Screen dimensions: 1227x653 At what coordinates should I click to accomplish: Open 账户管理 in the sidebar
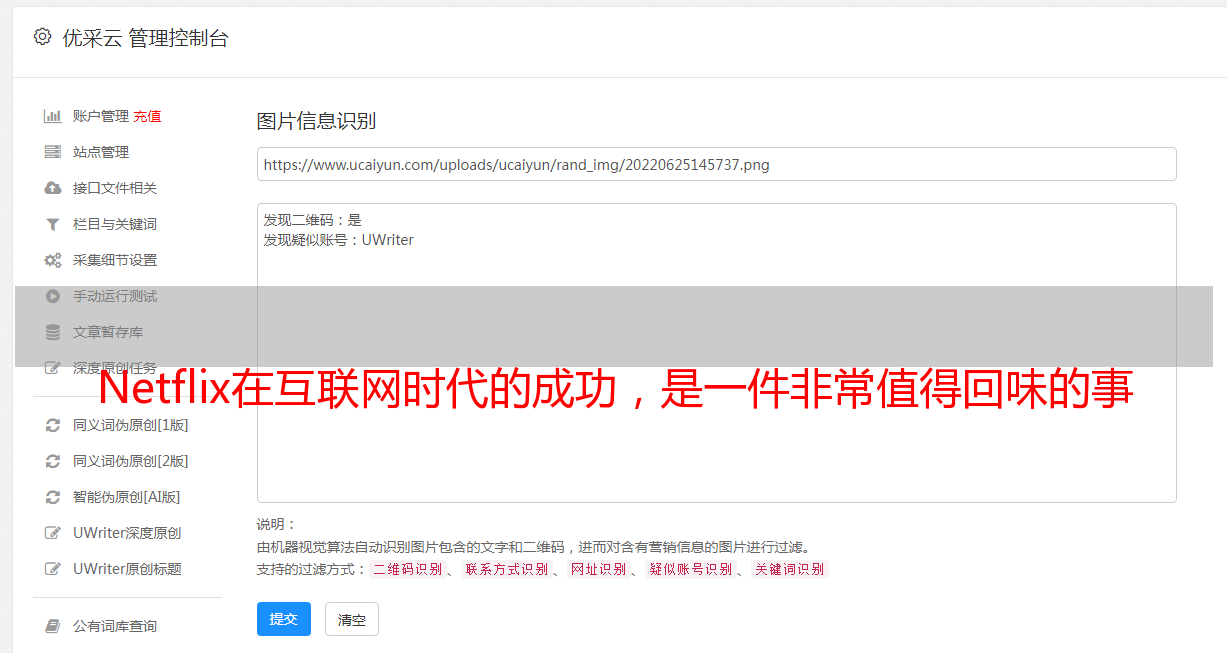coord(101,116)
